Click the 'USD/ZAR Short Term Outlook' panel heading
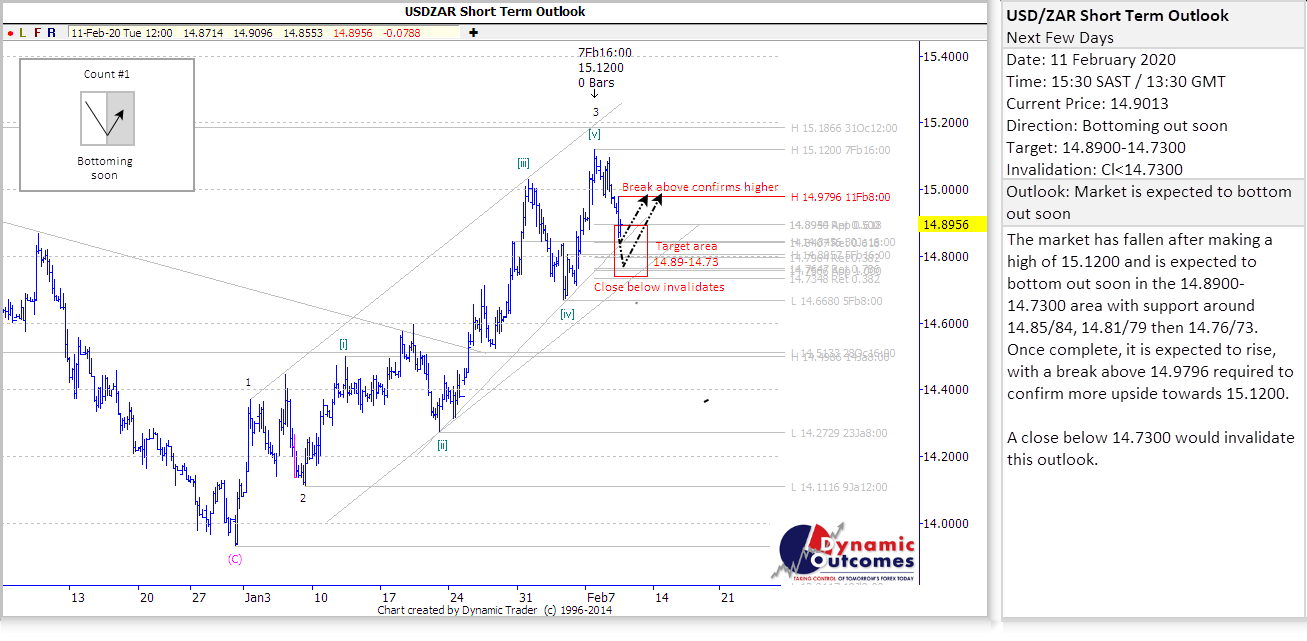Screen dimensions: 1307x641 coord(1118,16)
